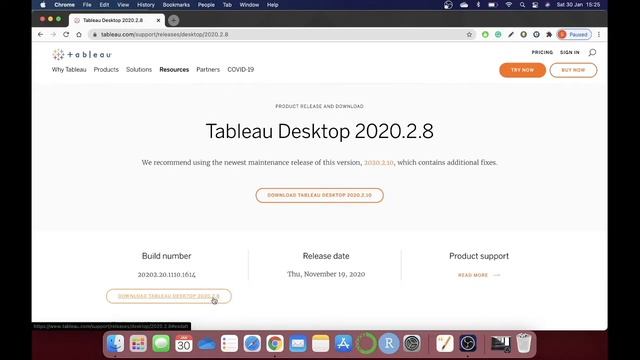Open the Solutions navigation menu
Viewport: 640px width, 360px height.
139,70
